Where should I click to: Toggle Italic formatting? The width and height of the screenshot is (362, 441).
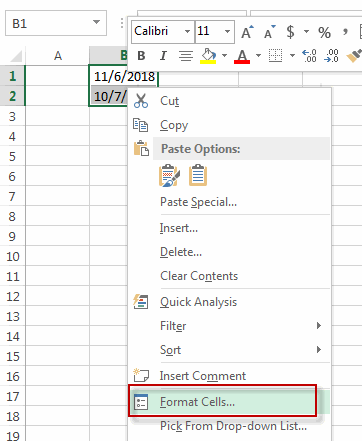coord(163,56)
